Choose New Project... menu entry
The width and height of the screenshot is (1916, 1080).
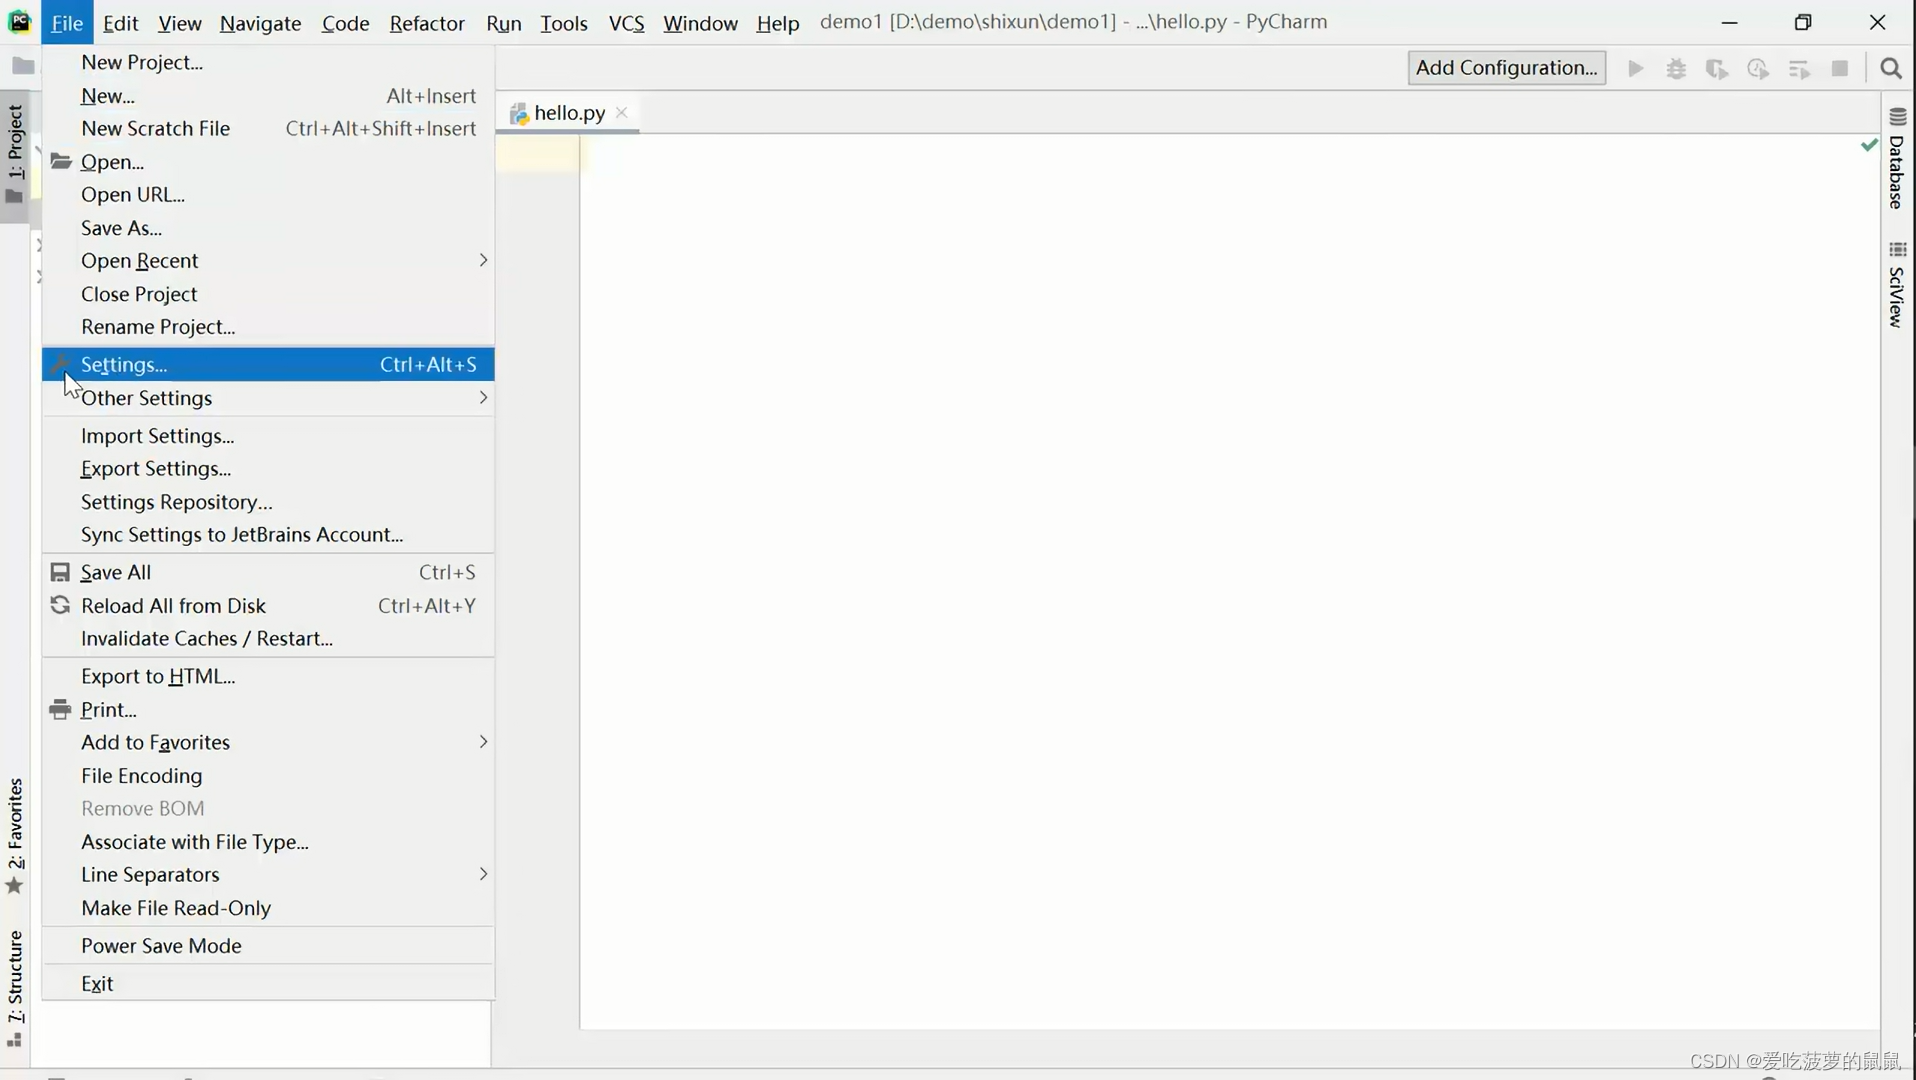point(268,62)
